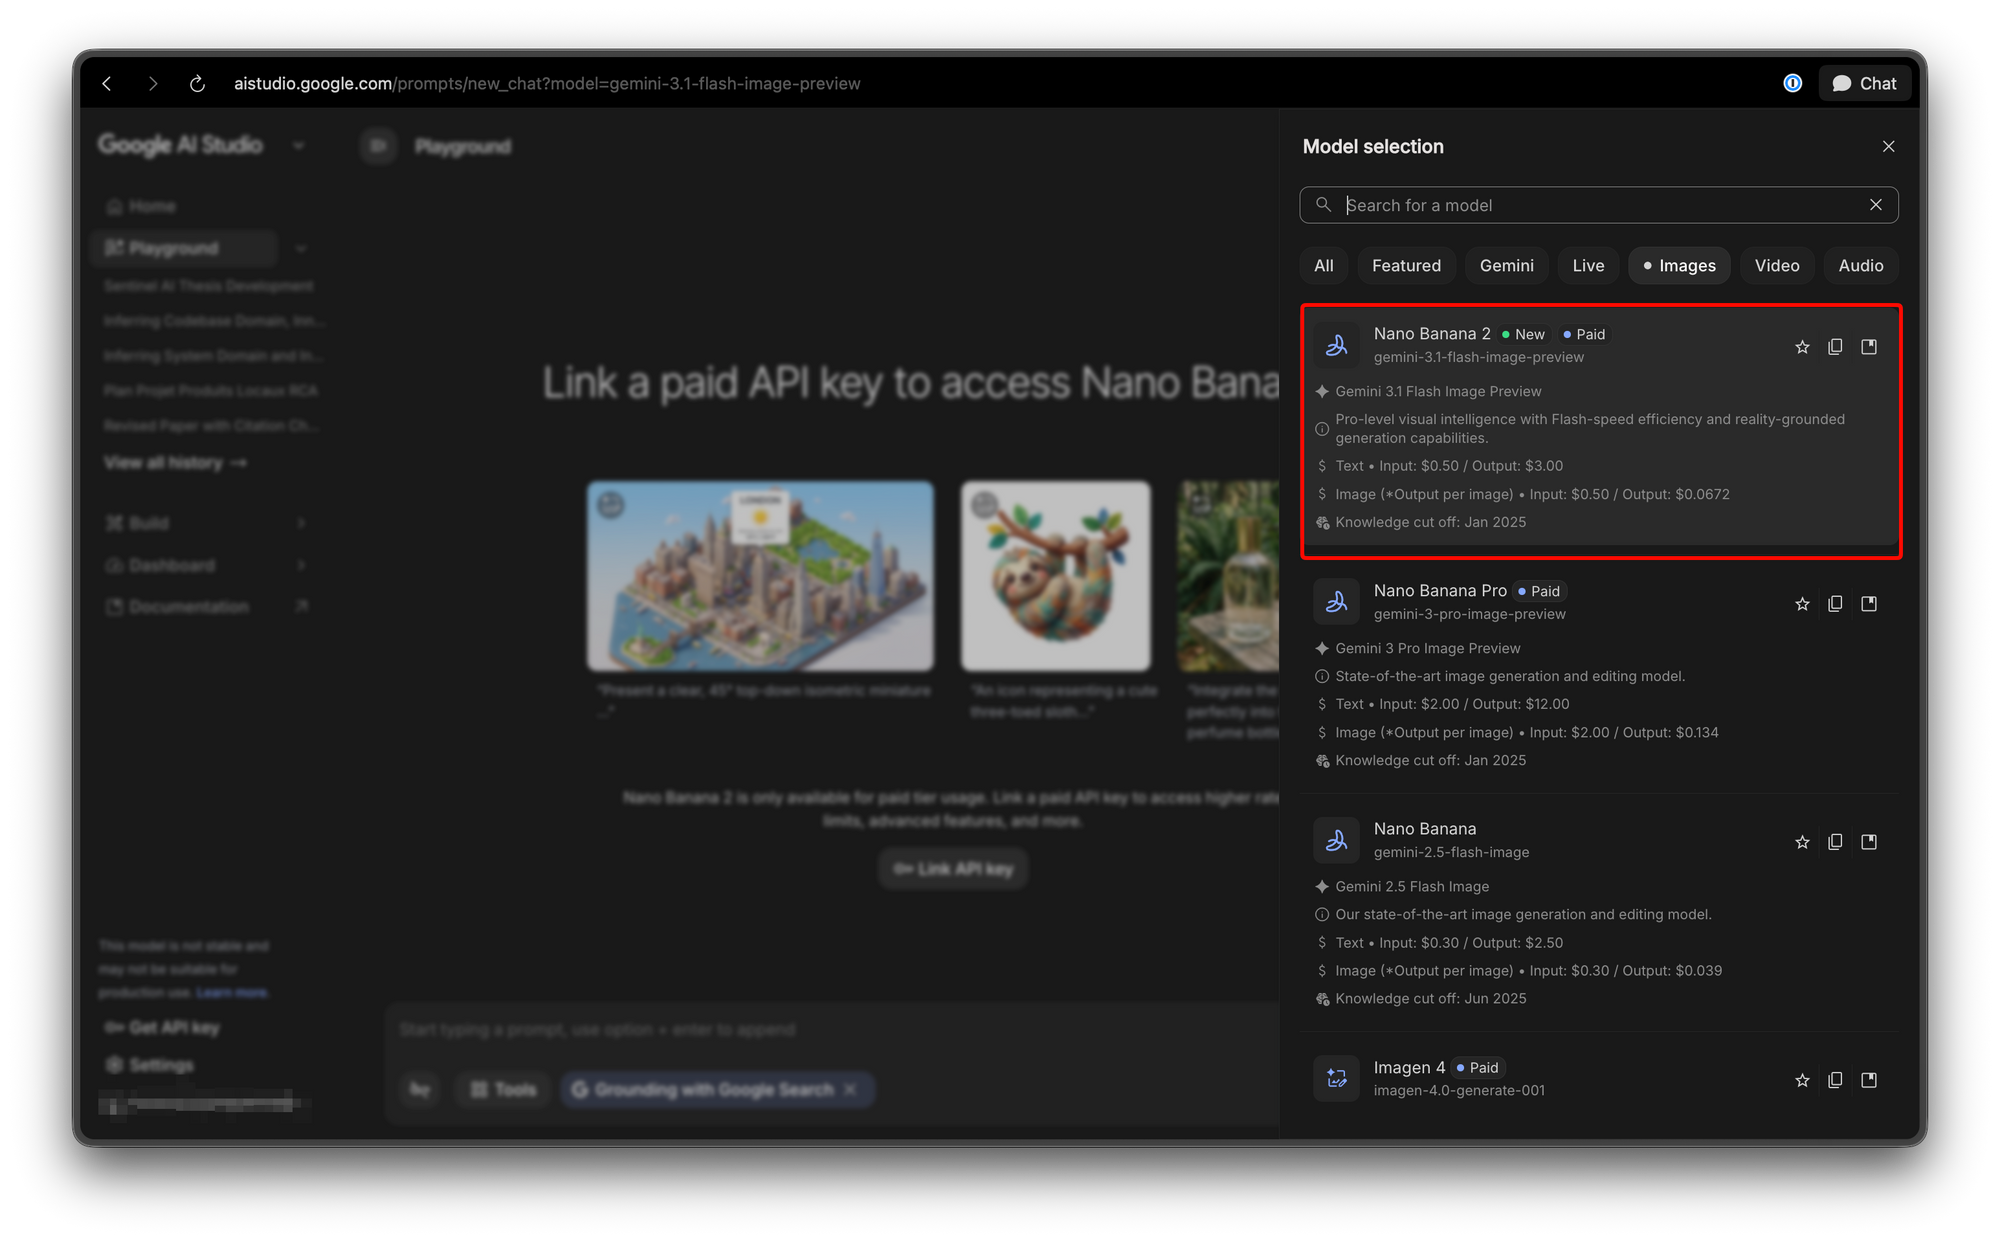Select the Live models filter
This screenshot has width=2000, height=1243.
[x=1588, y=266]
